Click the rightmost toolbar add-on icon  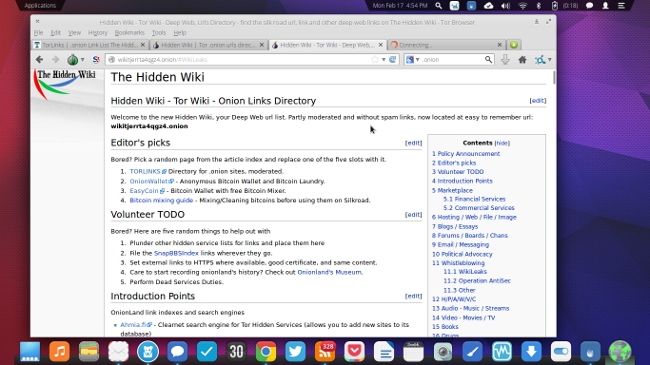[540, 60]
